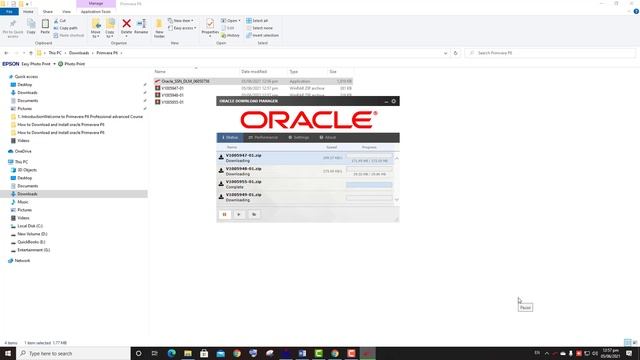Switch to the View ribbon tab
Screen dimensions: 640x360
(x=66, y=11)
